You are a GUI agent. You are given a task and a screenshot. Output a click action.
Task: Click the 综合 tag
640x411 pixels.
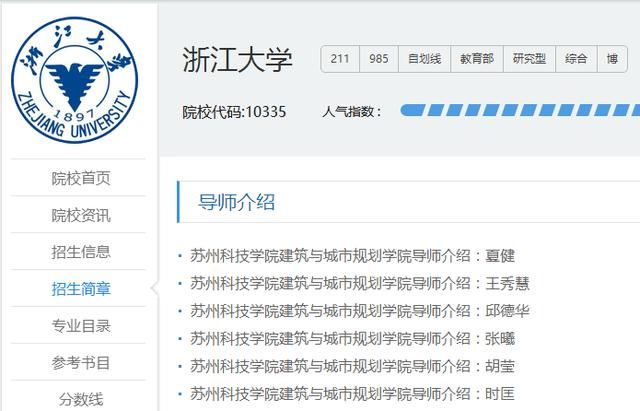click(x=576, y=59)
